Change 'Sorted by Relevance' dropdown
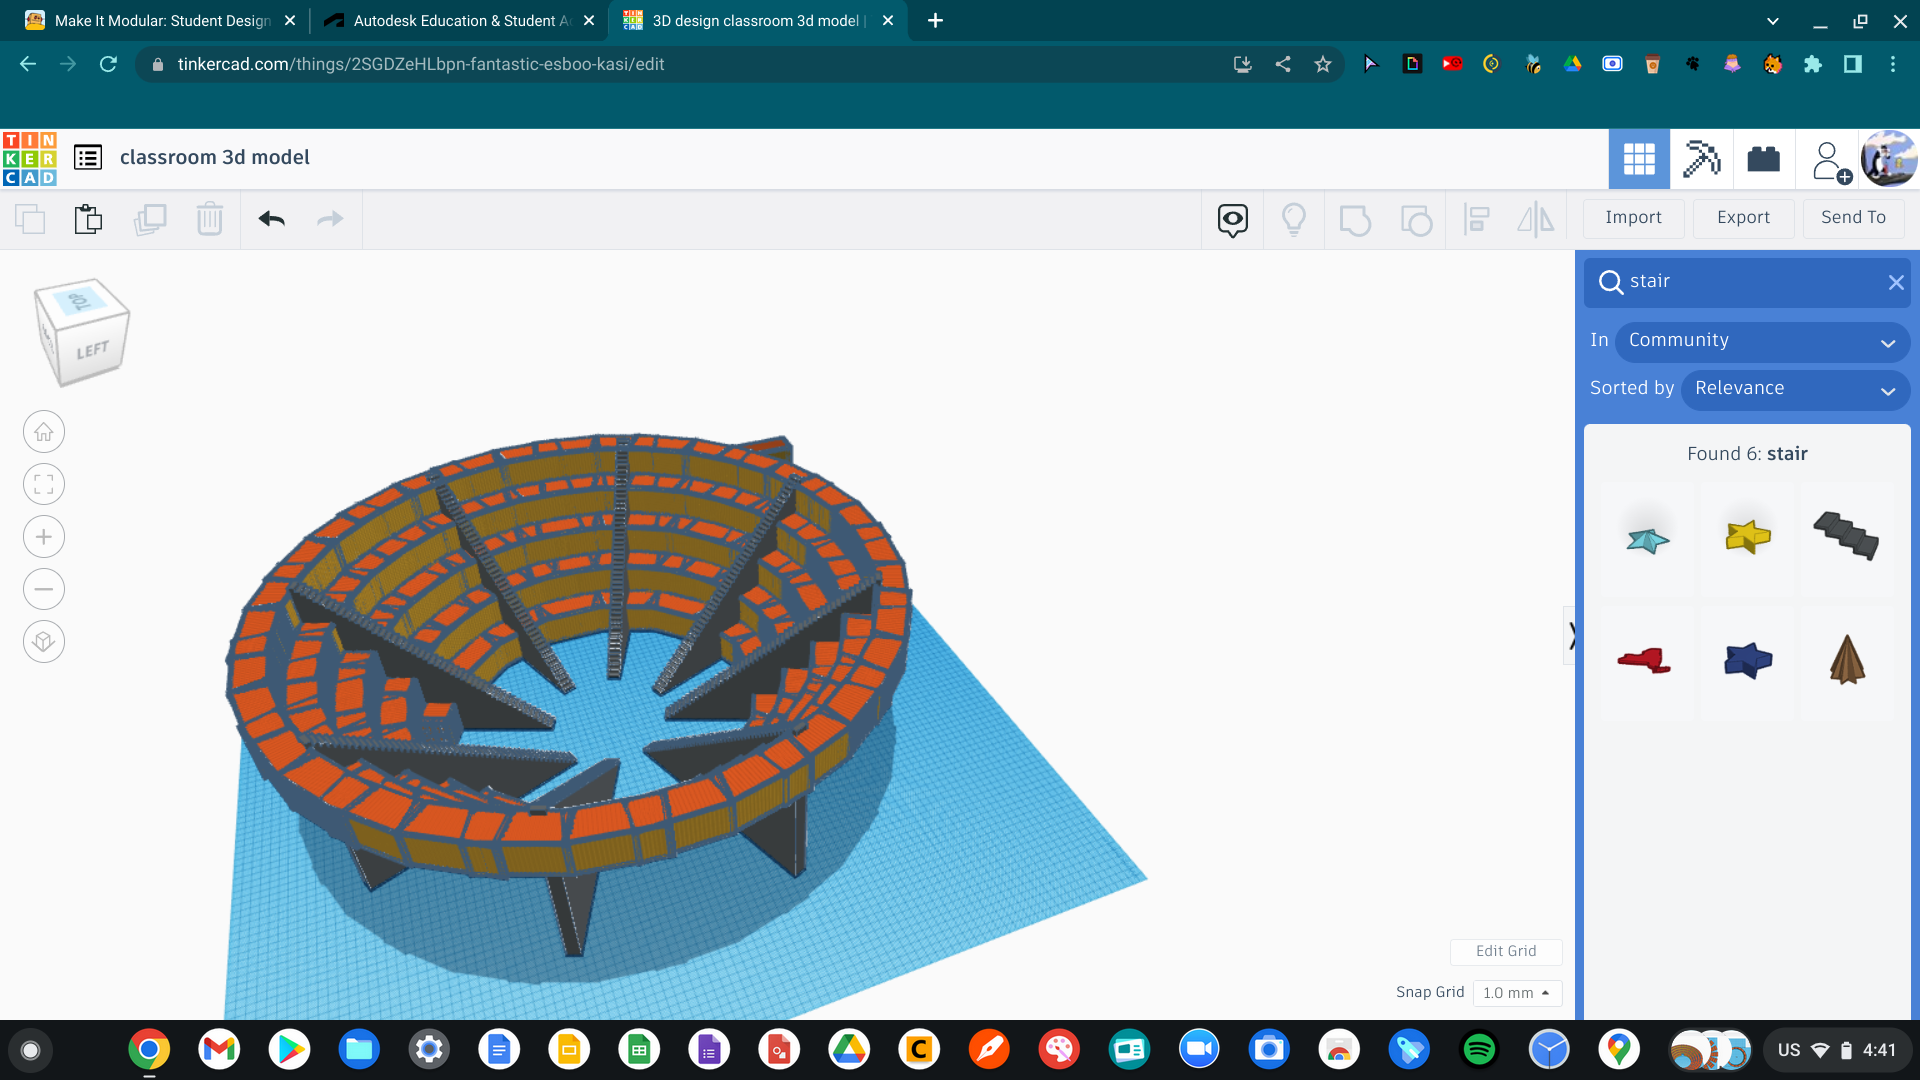This screenshot has height=1080, width=1920. pyautogui.click(x=1795, y=389)
